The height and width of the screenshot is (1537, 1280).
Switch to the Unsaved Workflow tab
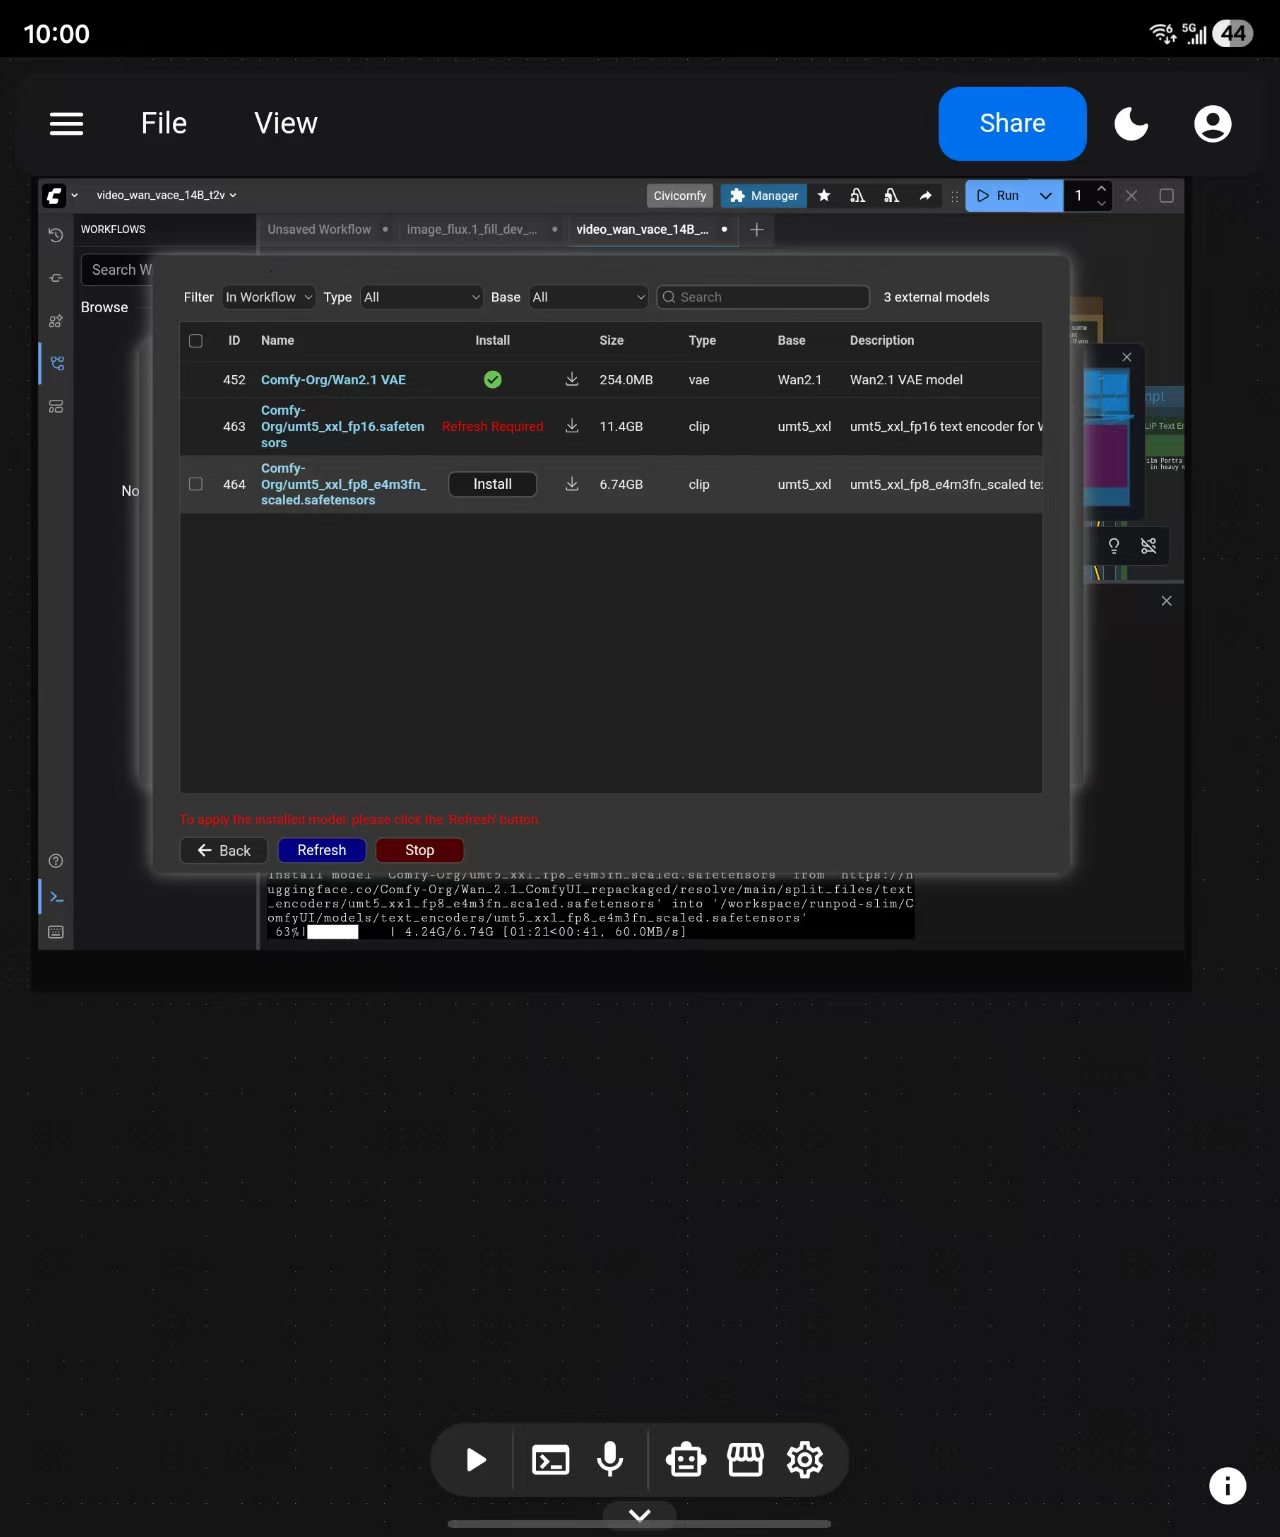(319, 230)
